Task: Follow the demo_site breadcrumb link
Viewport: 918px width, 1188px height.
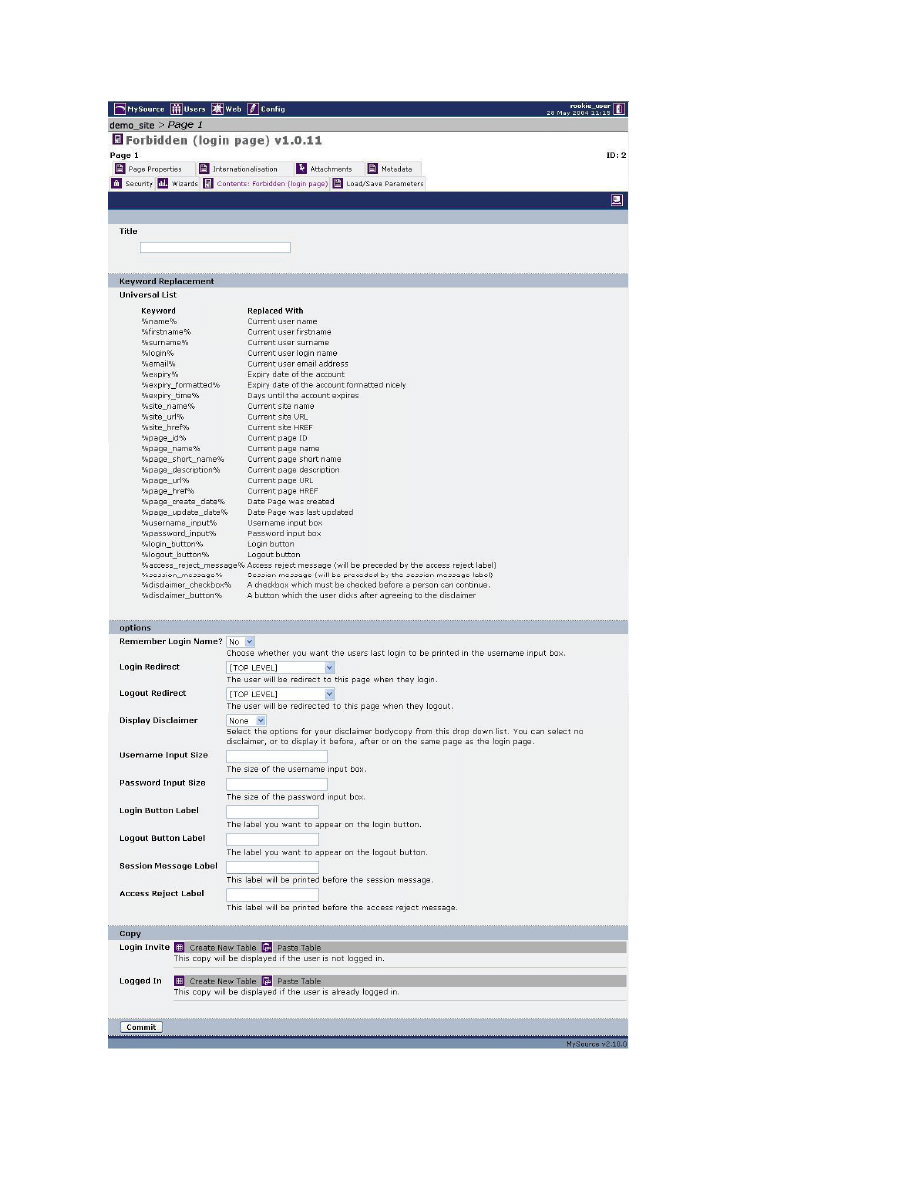Action: (134, 125)
